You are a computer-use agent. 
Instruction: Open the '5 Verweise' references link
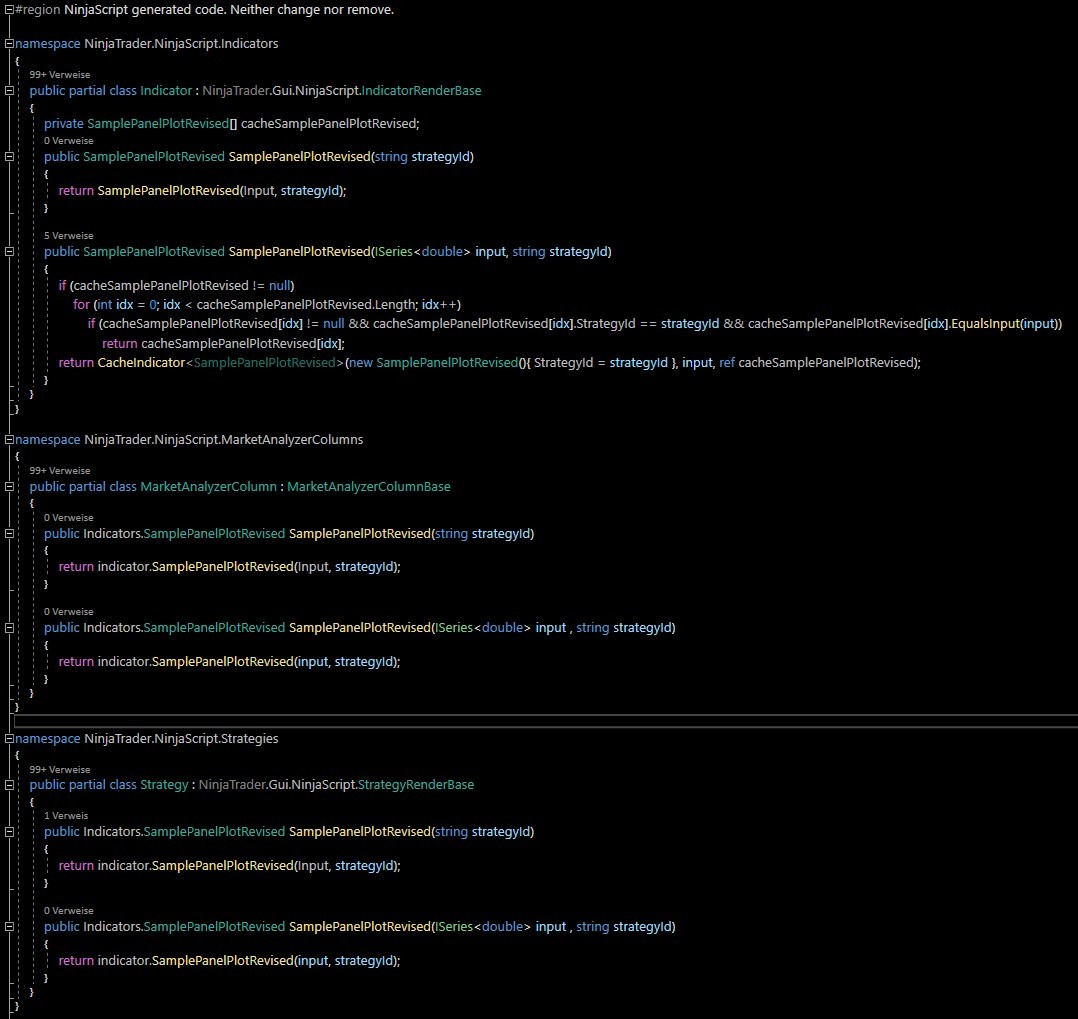69,235
